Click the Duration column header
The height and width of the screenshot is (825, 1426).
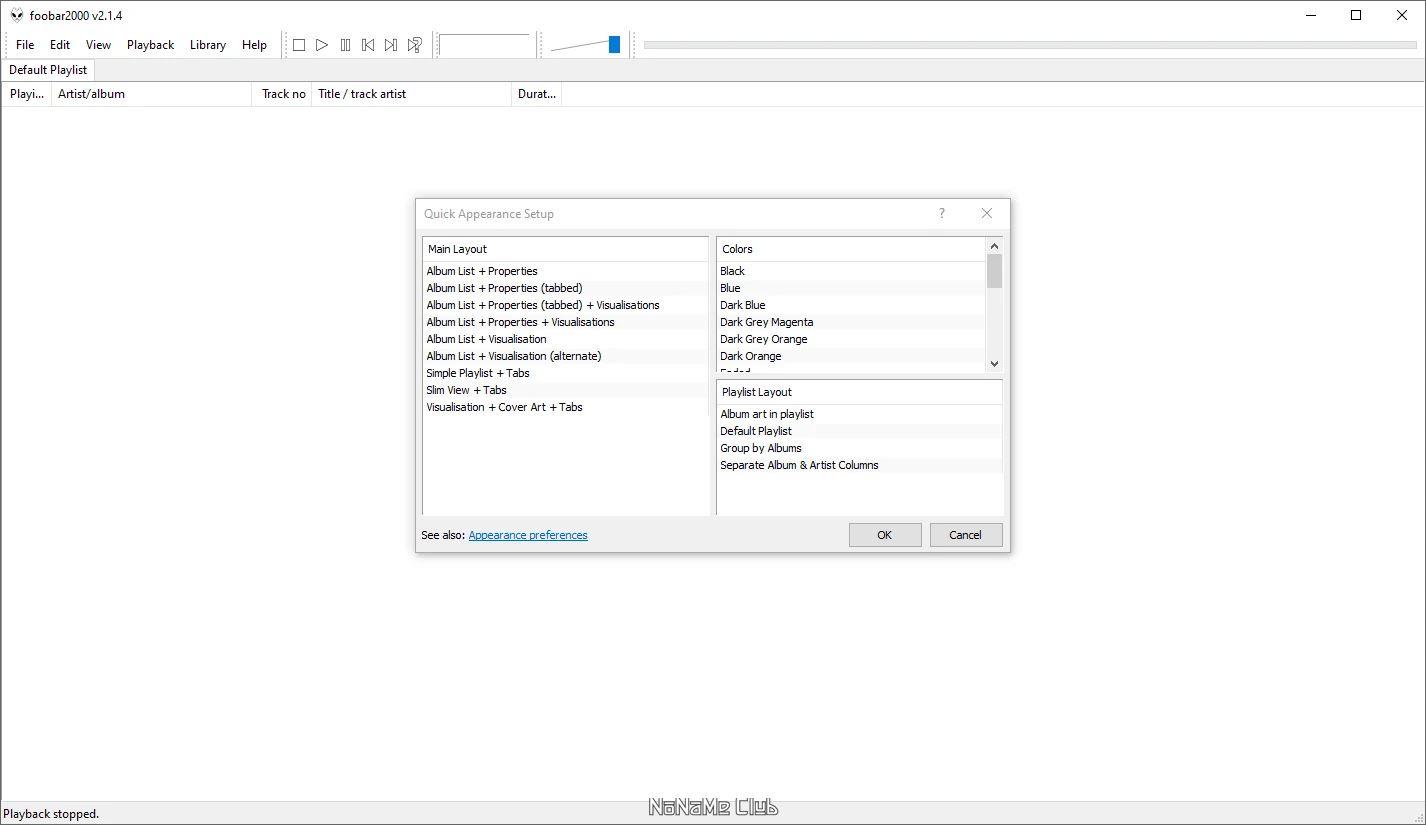[537, 94]
